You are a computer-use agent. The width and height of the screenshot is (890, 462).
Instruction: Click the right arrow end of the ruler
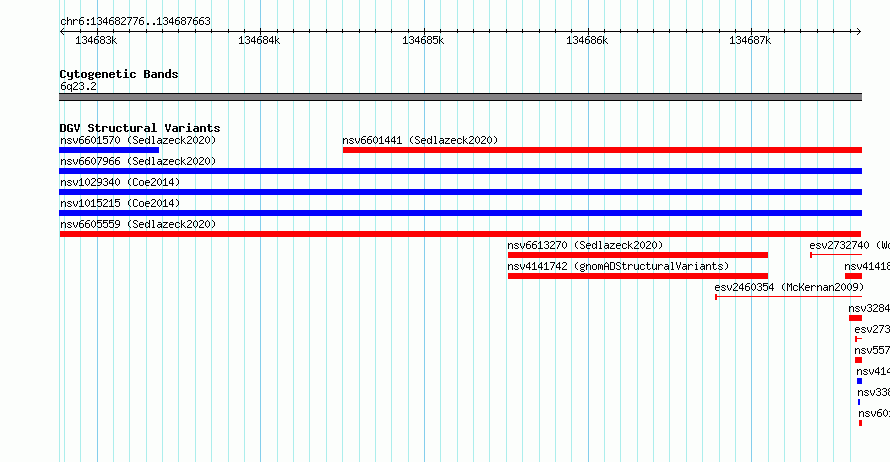859,32
